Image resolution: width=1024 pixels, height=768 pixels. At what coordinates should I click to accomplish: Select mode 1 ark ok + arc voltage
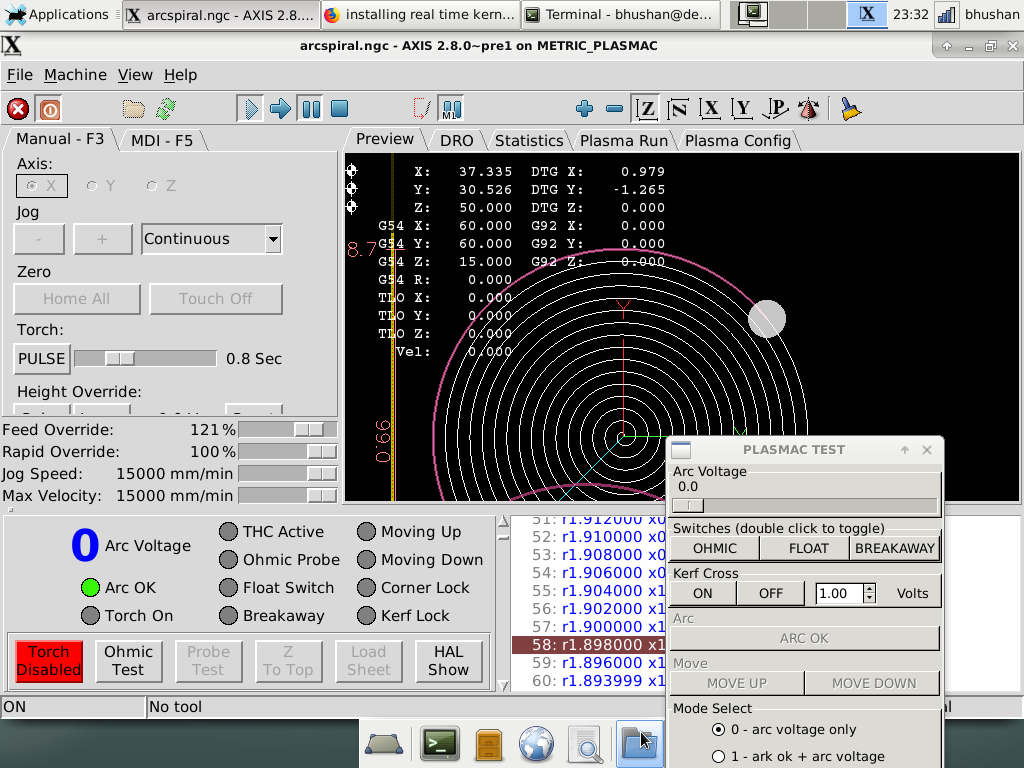coord(718,757)
